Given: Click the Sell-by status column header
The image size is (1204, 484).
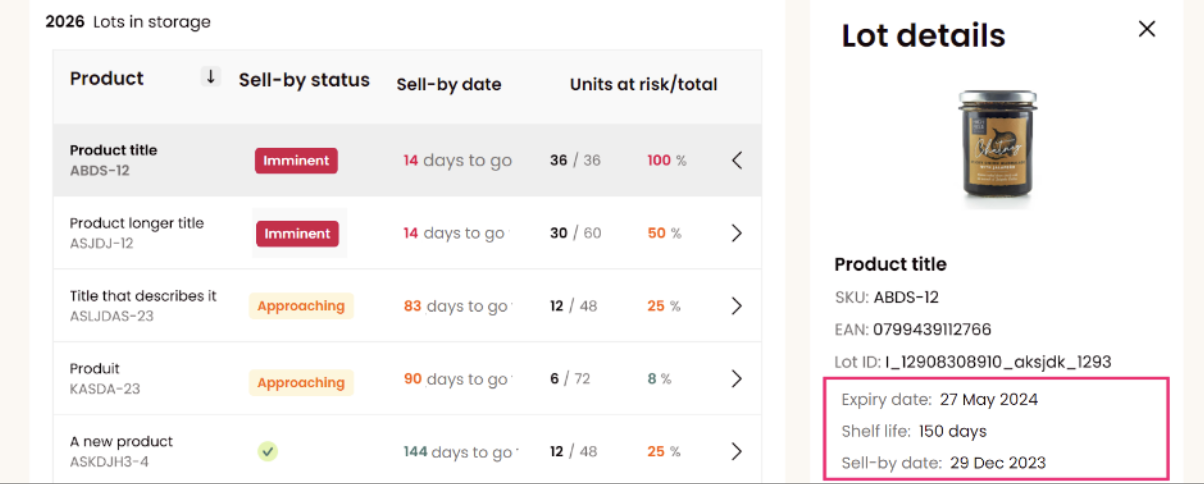Looking at the screenshot, I should [304, 80].
